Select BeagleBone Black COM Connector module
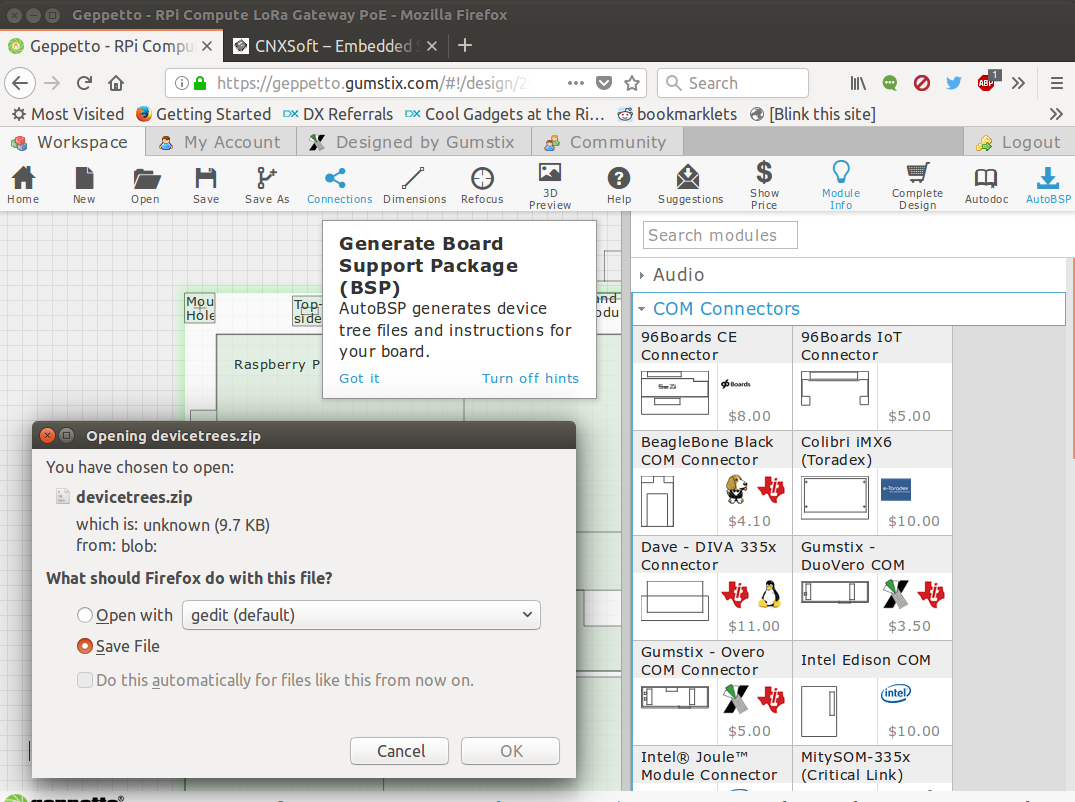 712,483
